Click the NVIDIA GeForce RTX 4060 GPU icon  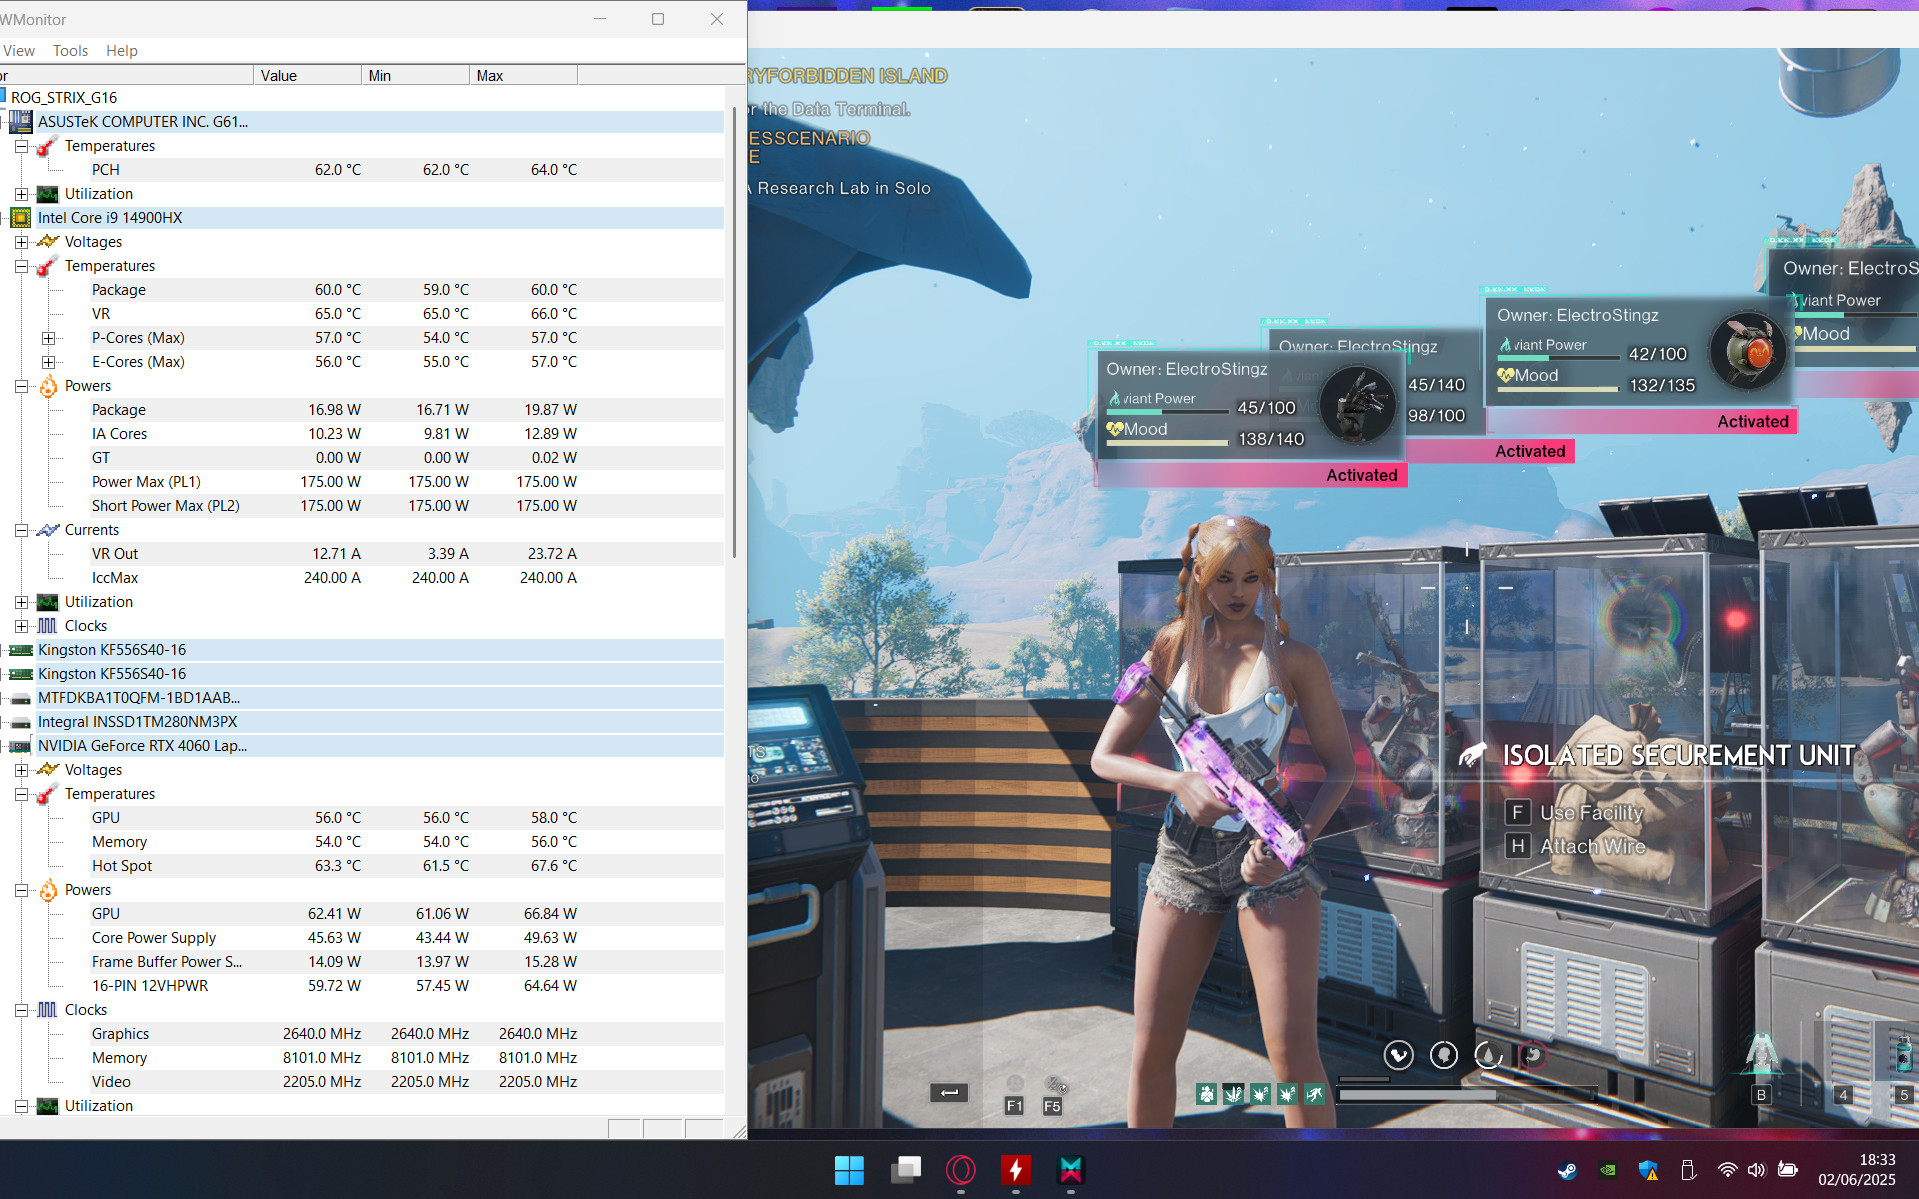click(x=21, y=746)
